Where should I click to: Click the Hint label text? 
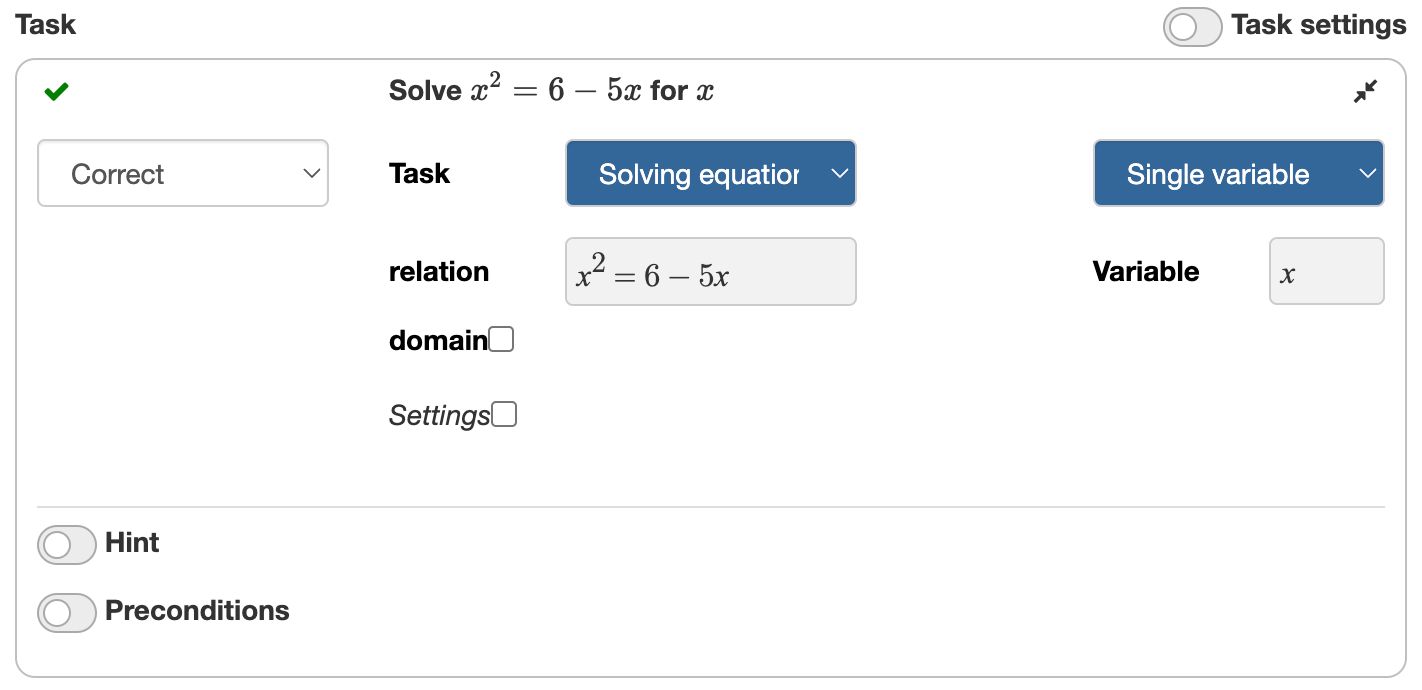coord(130,543)
